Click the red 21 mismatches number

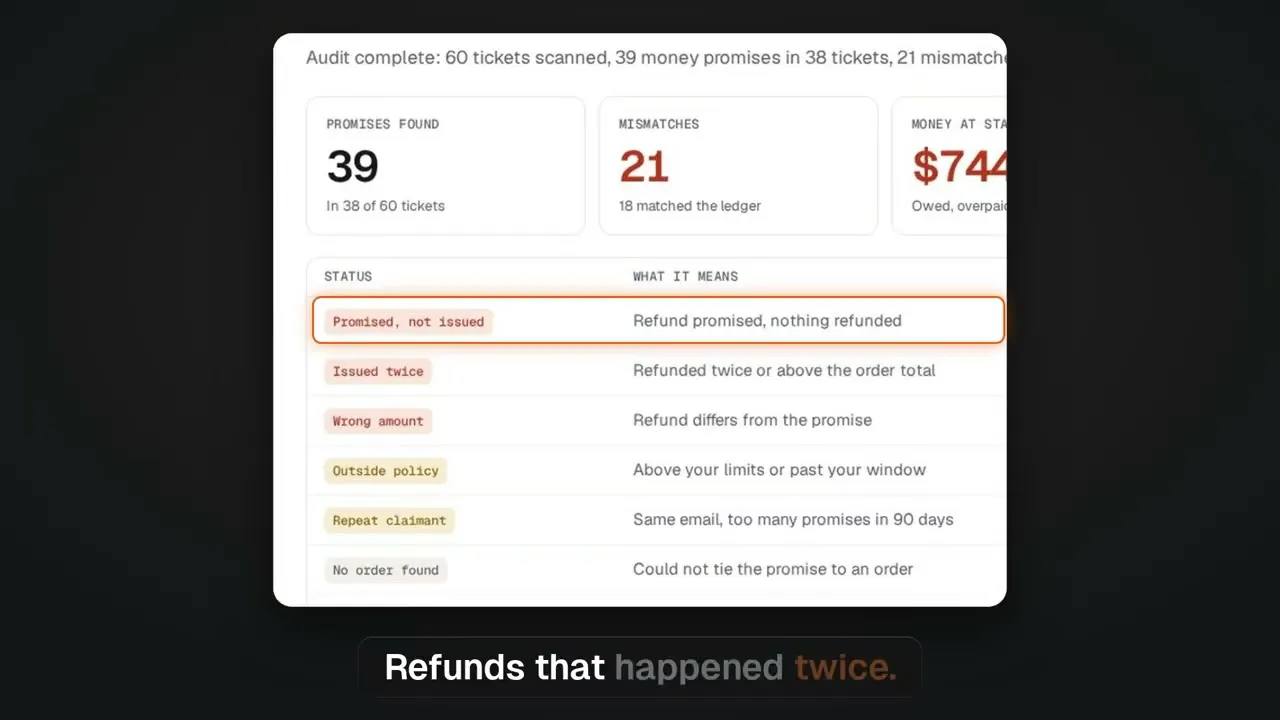tap(644, 166)
